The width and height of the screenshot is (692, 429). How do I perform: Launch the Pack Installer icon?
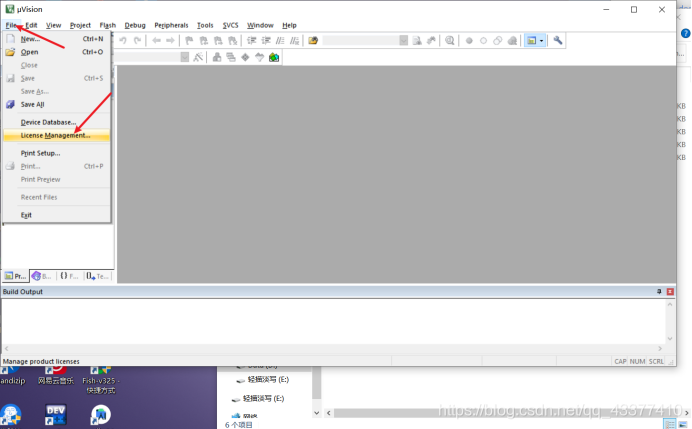coord(274,57)
